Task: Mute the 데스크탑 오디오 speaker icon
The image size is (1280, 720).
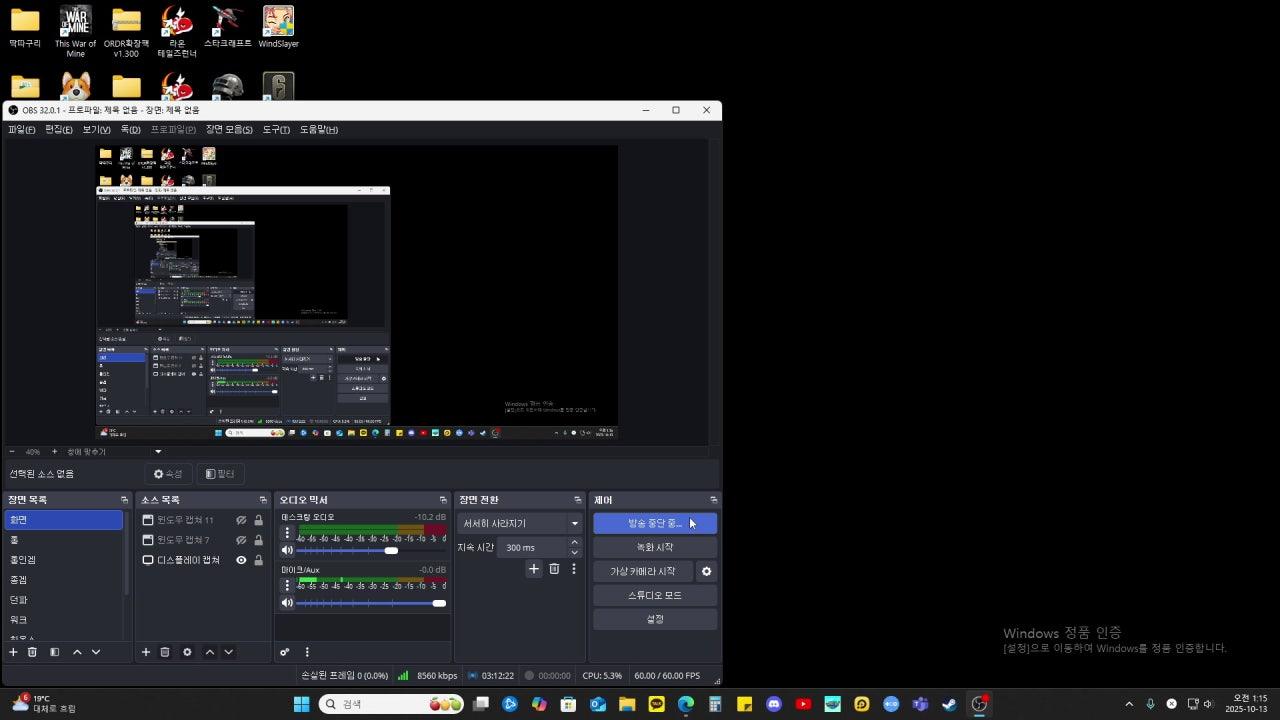Action: (287, 550)
